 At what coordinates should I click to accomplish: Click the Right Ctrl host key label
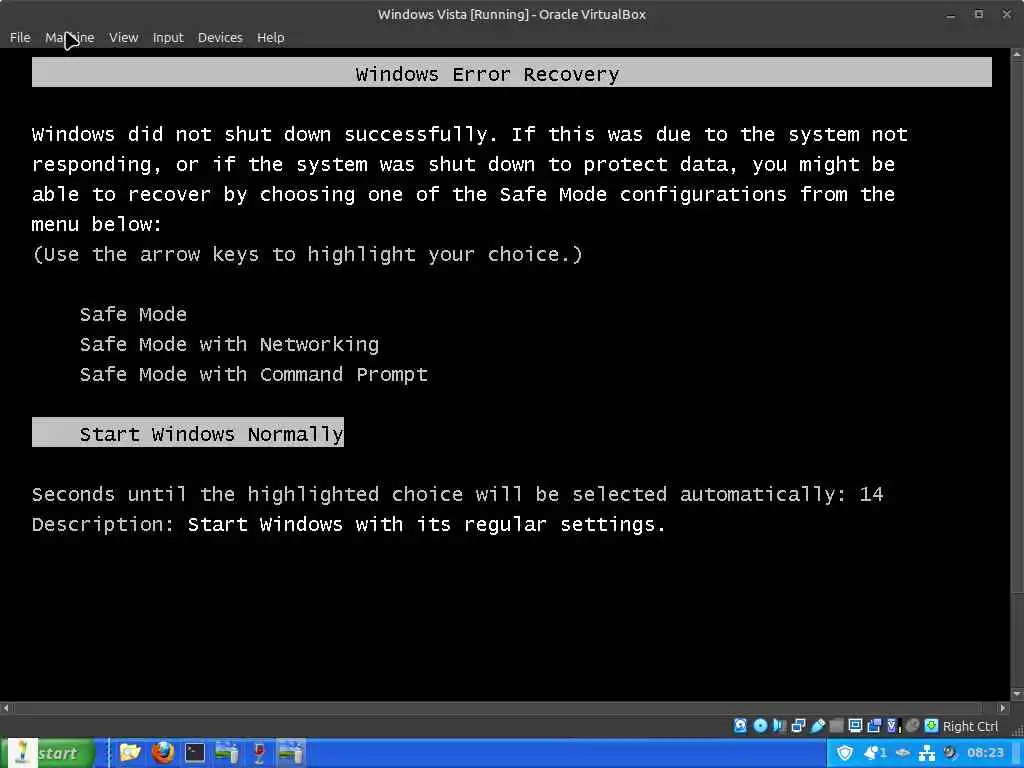[x=970, y=726]
